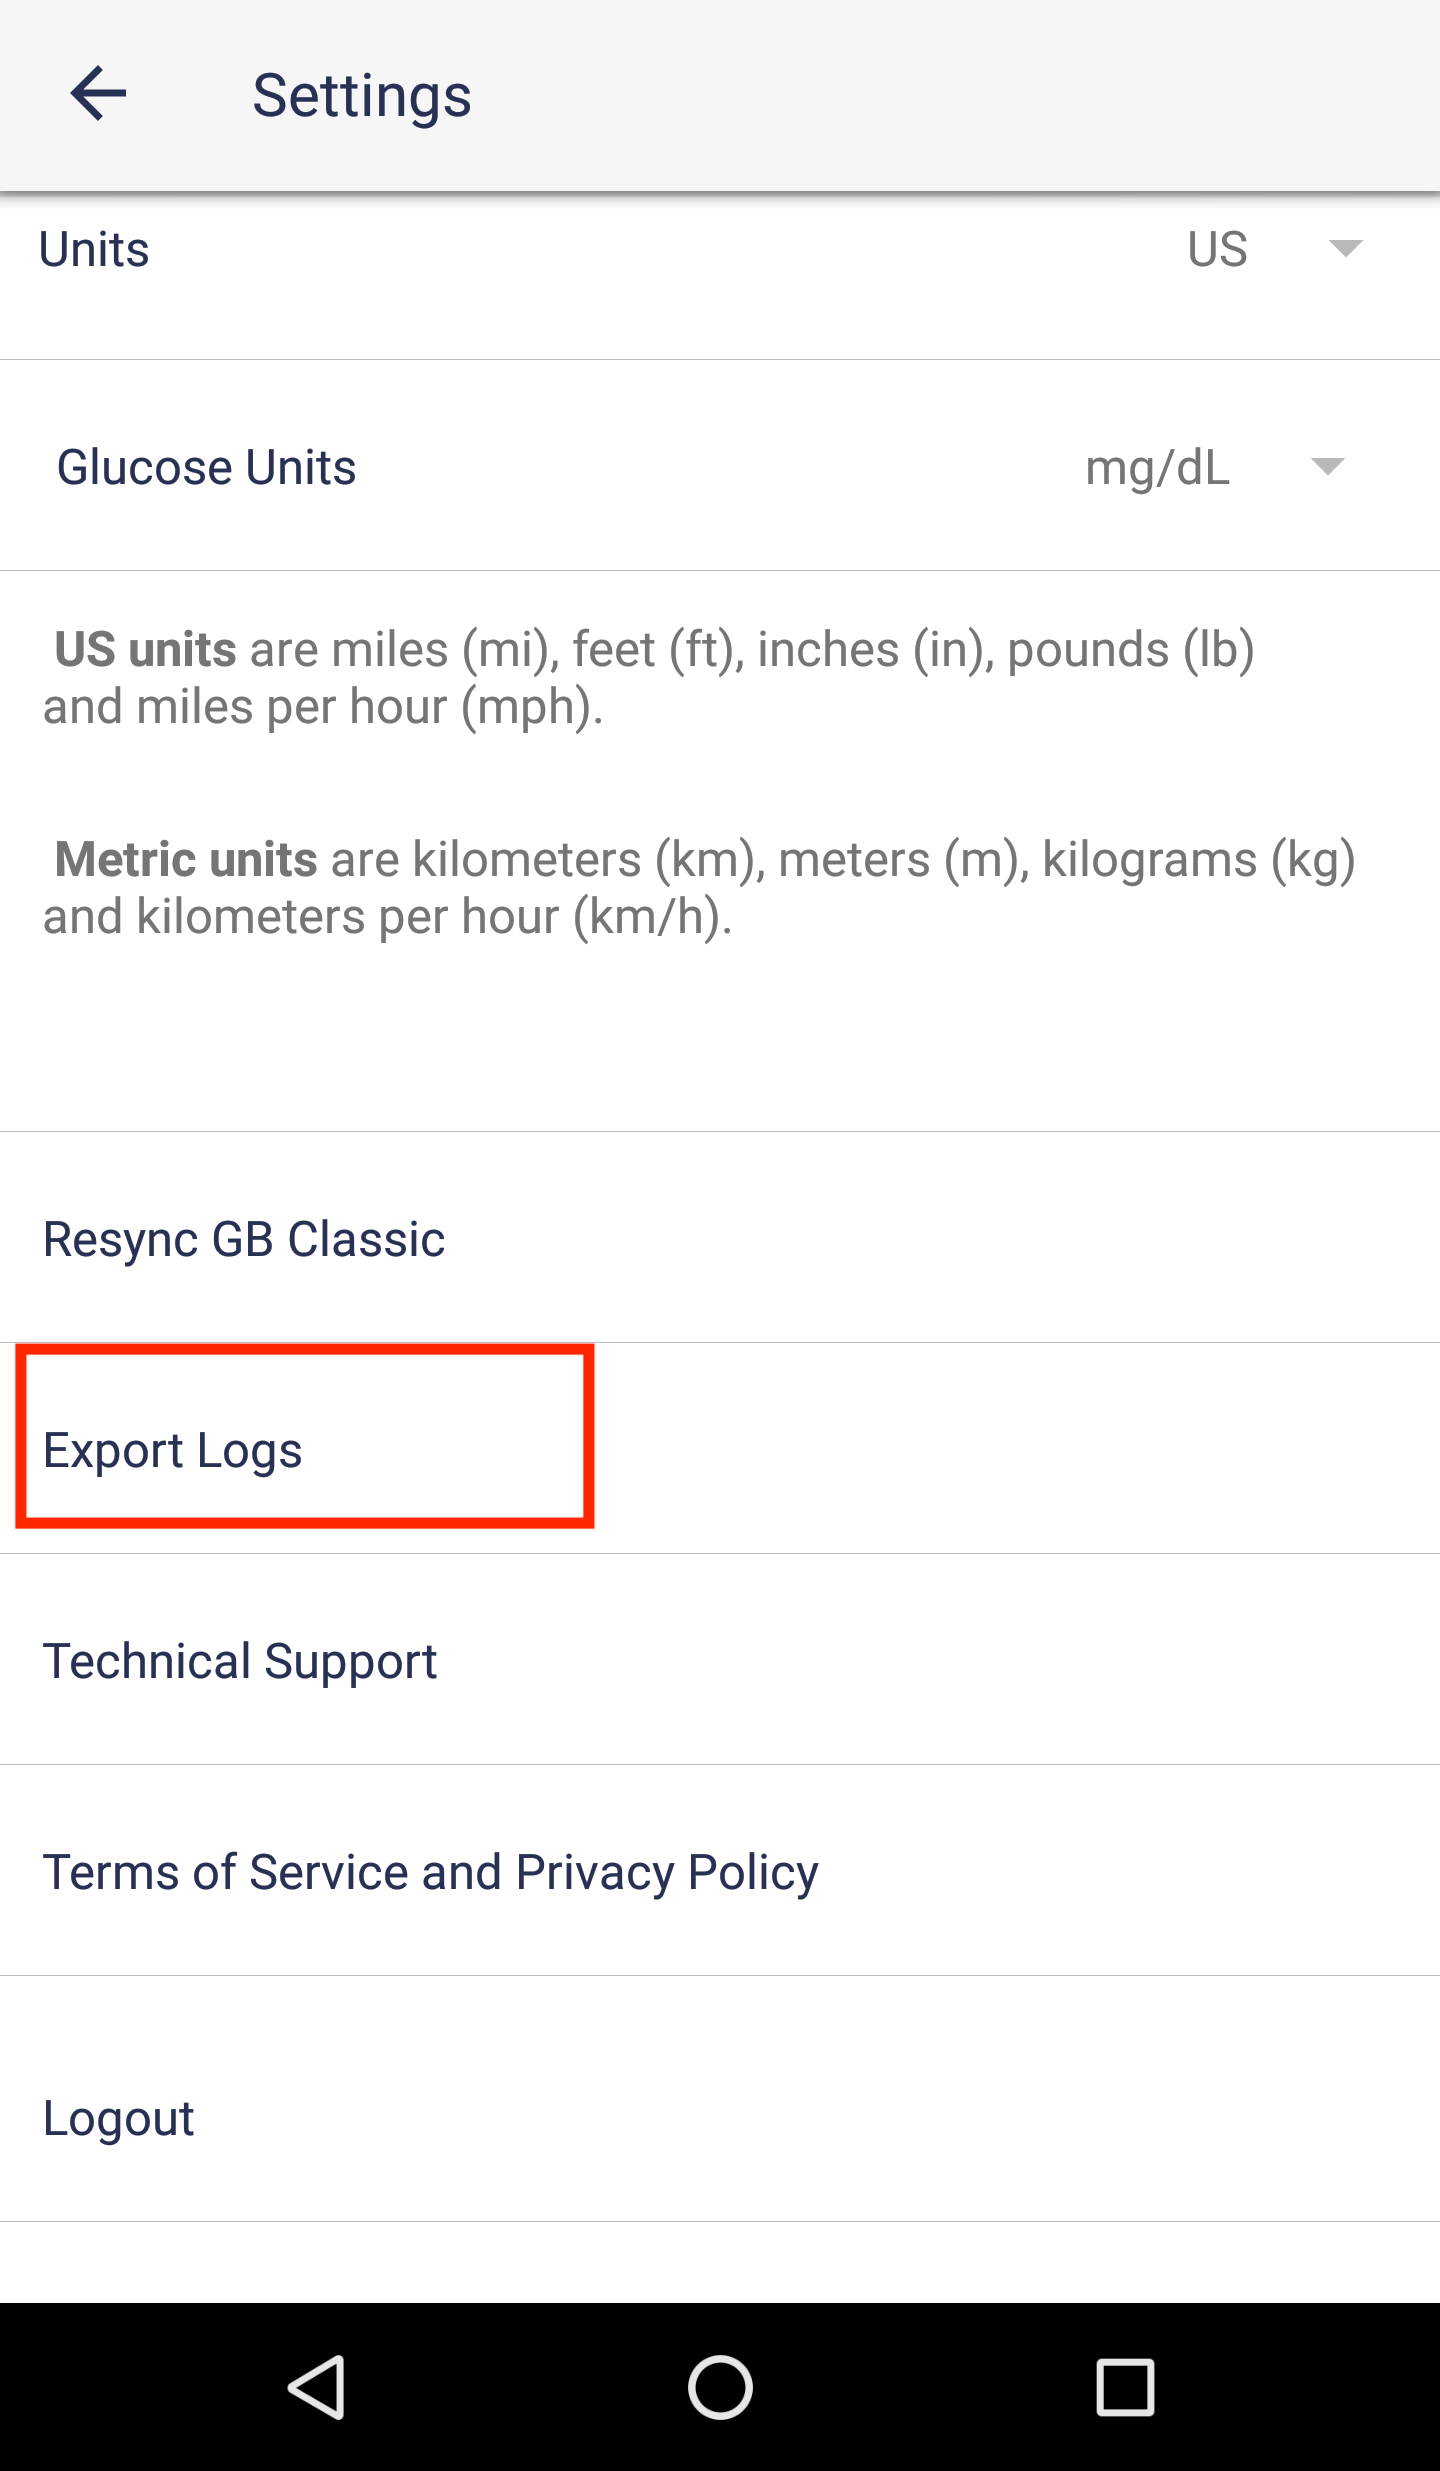
Task: Click the US units description paragraph
Action: (648, 678)
